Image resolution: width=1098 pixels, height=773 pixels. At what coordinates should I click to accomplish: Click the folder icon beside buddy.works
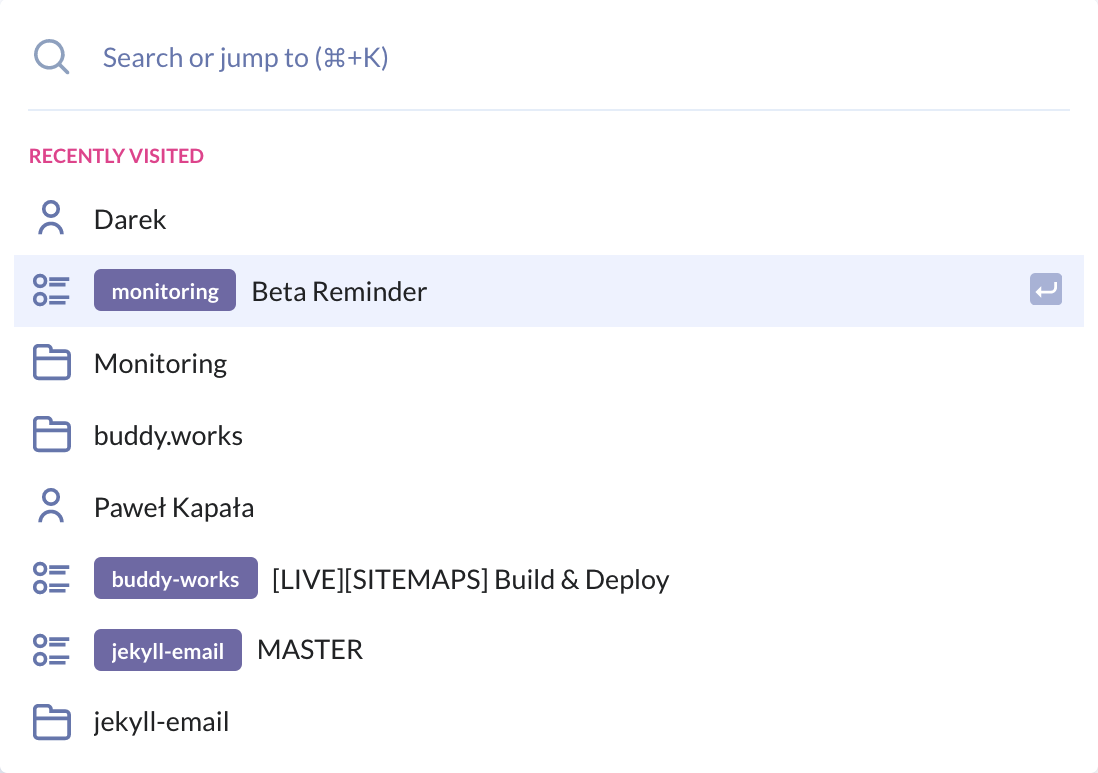point(51,434)
